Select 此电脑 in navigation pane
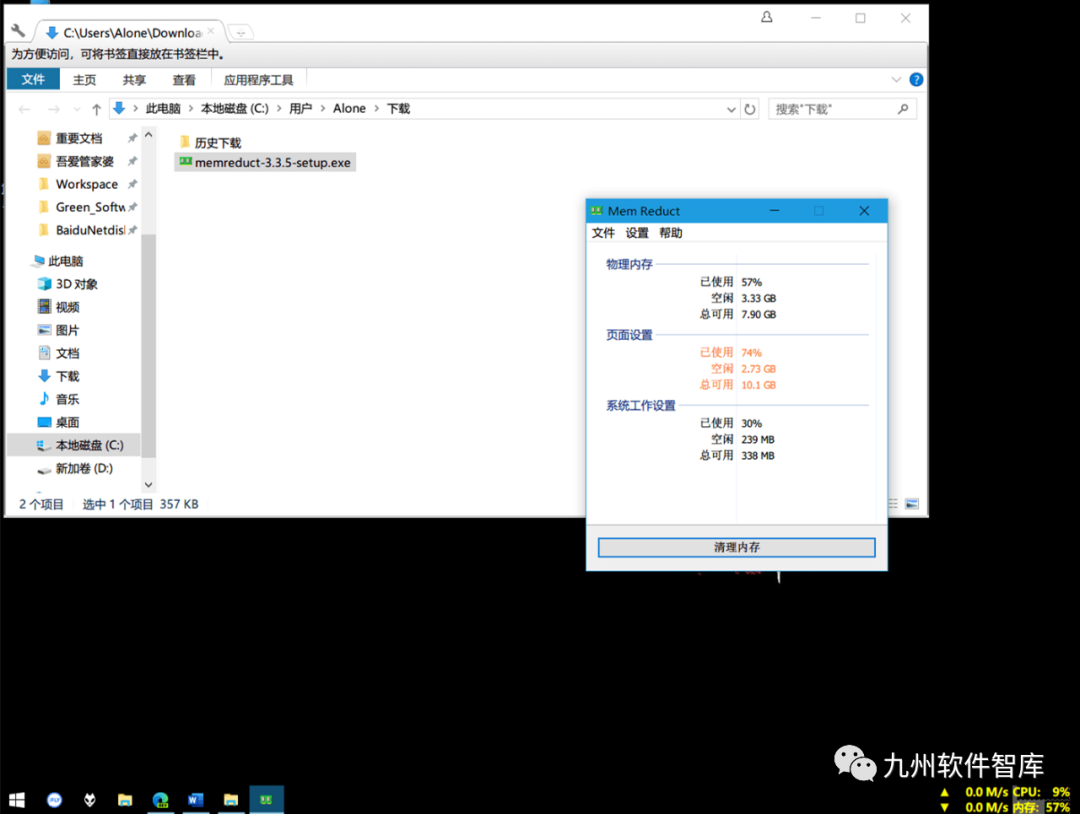Screen dimensions: 1080x814 click(65, 261)
